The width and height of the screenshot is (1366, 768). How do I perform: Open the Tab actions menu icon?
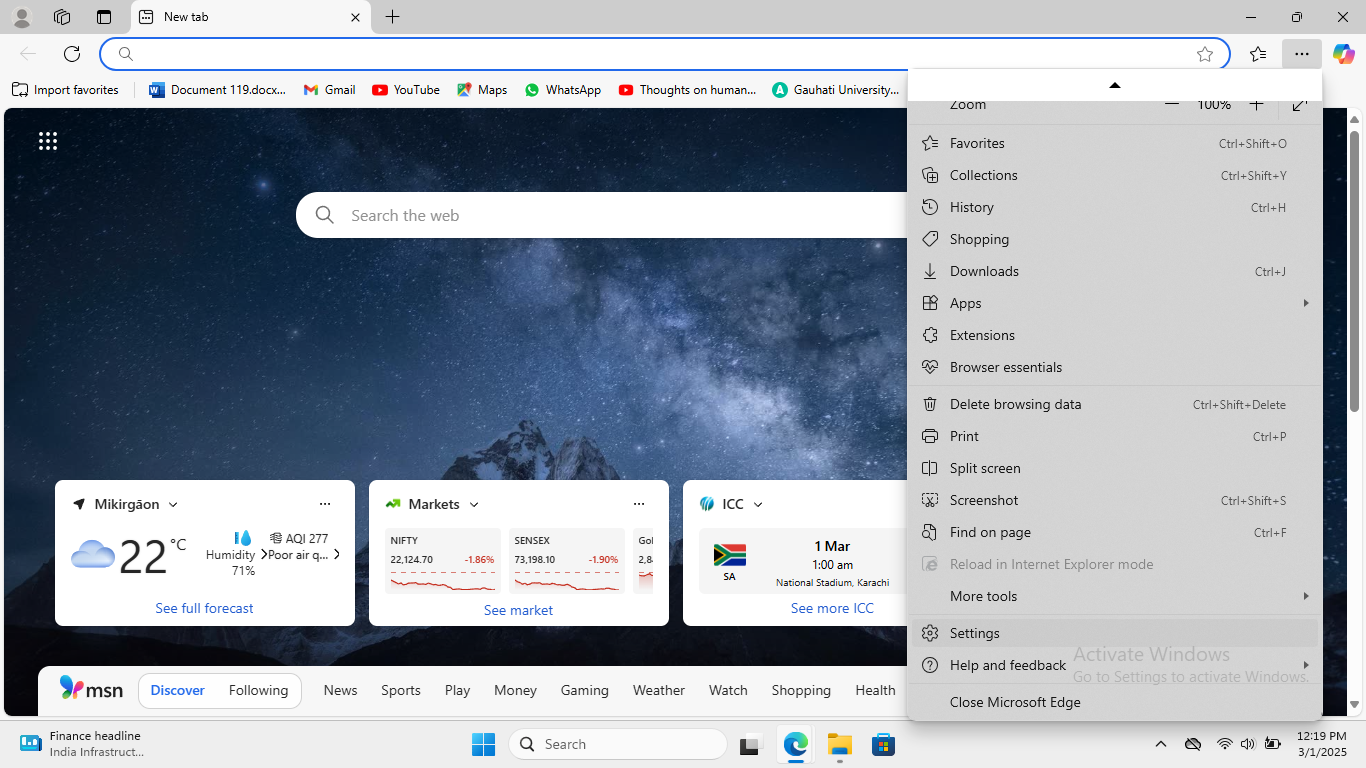coord(104,17)
